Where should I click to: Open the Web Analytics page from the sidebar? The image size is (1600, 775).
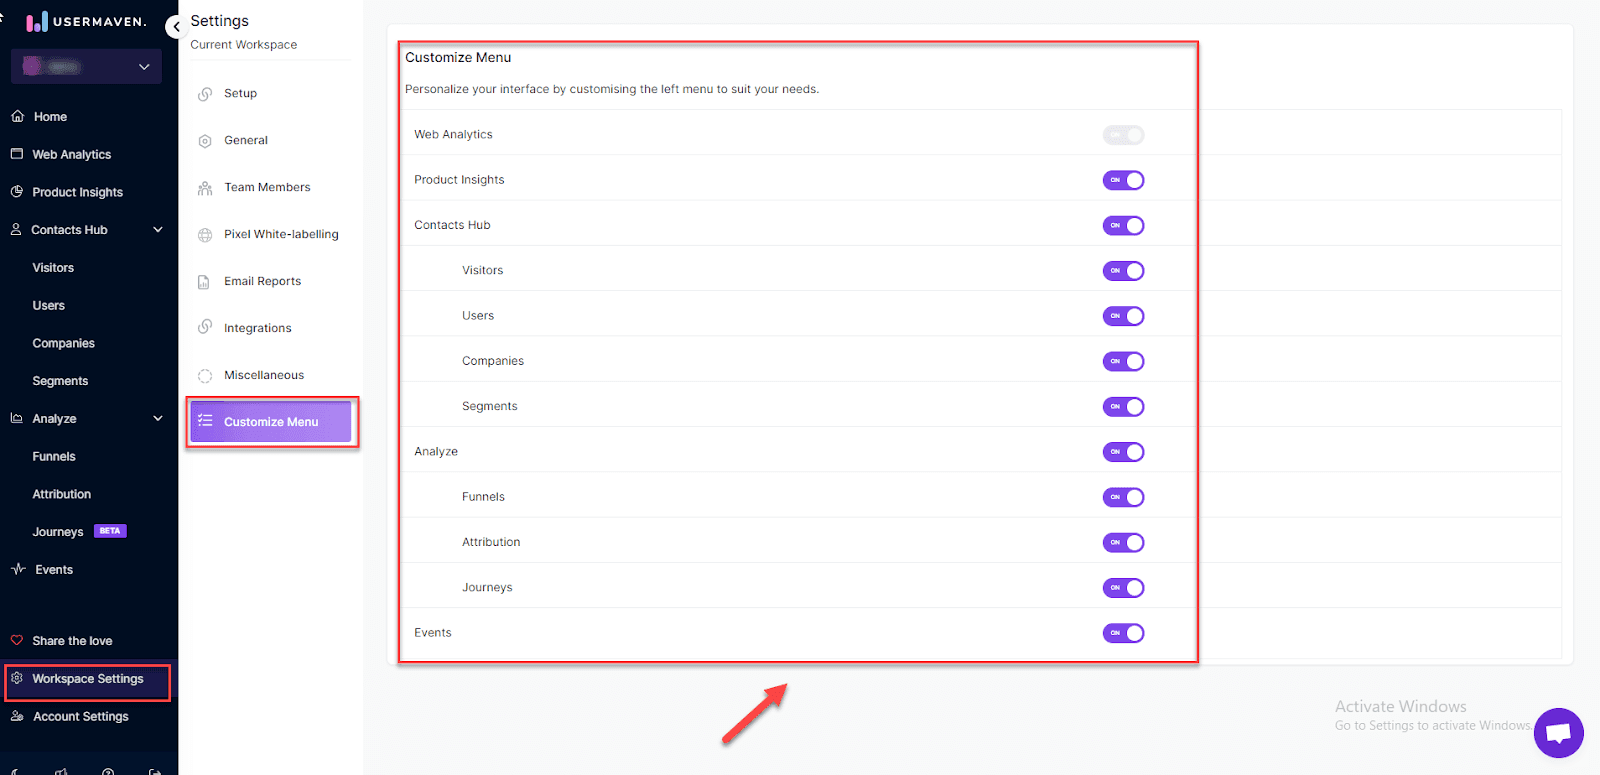71,154
